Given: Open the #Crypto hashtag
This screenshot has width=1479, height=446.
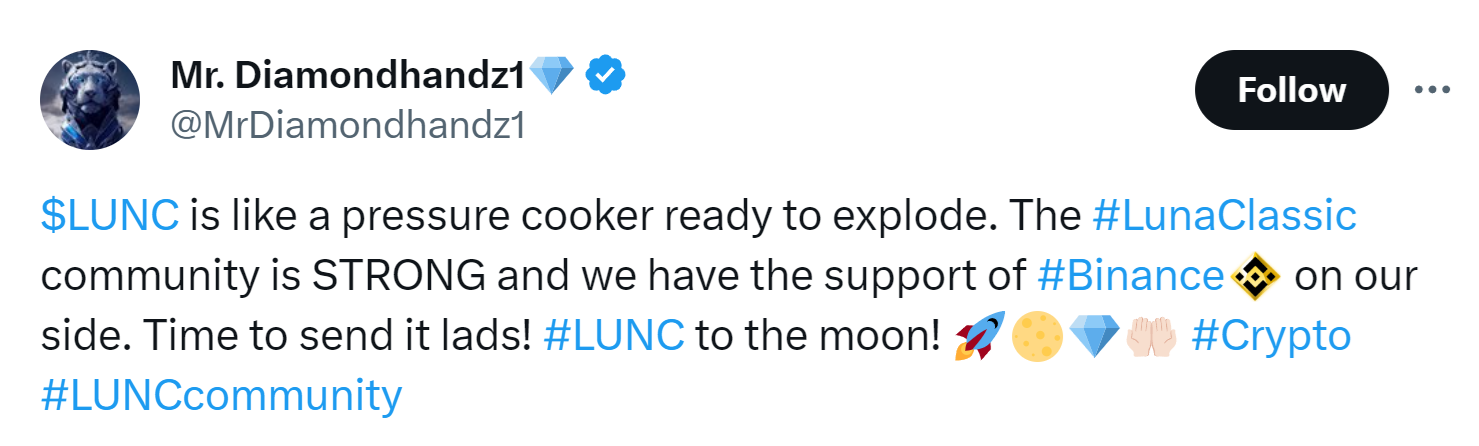Looking at the screenshot, I should pyautogui.click(x=1272, y=336).
